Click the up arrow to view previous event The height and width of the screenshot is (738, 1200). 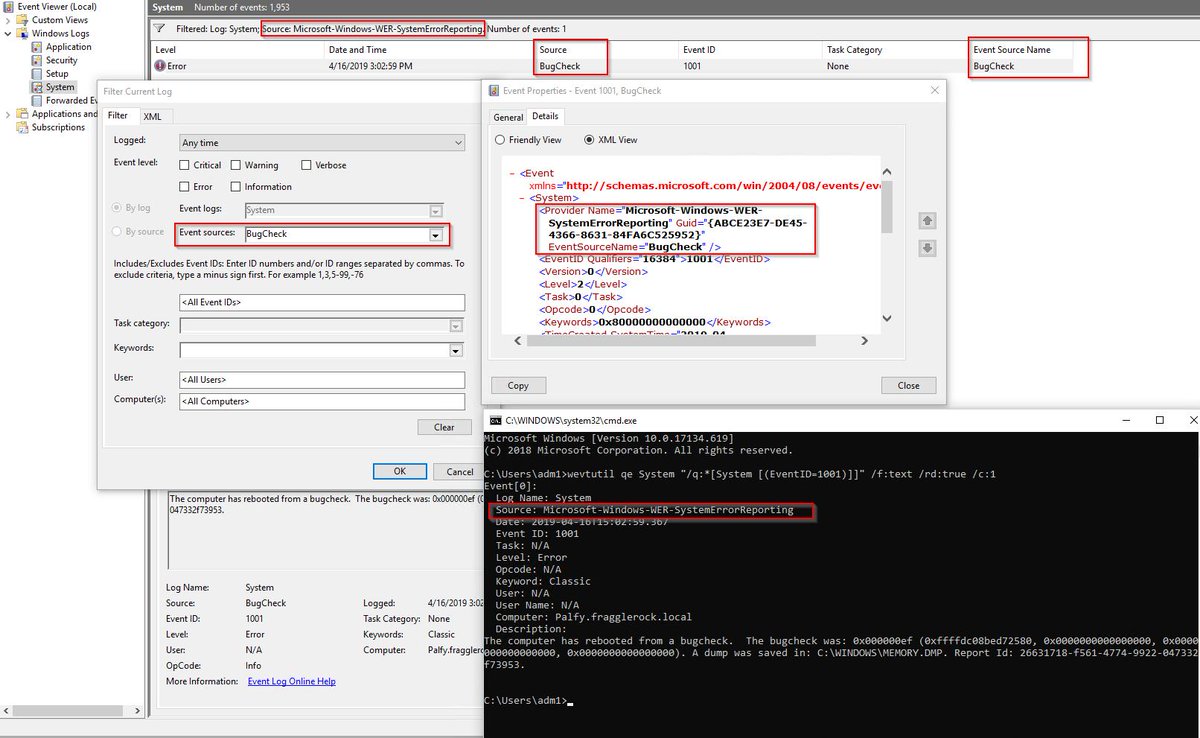[x=927, y=220]
